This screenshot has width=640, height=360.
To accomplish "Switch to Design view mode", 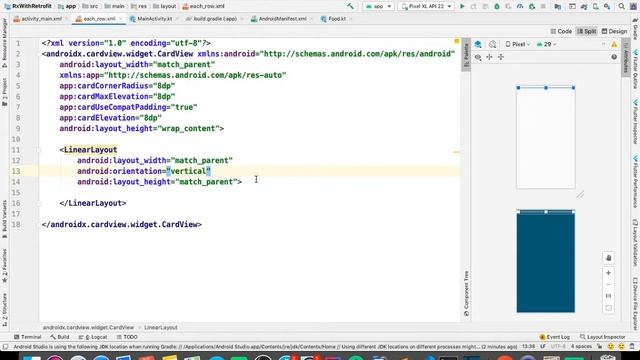I will point(614,31).
